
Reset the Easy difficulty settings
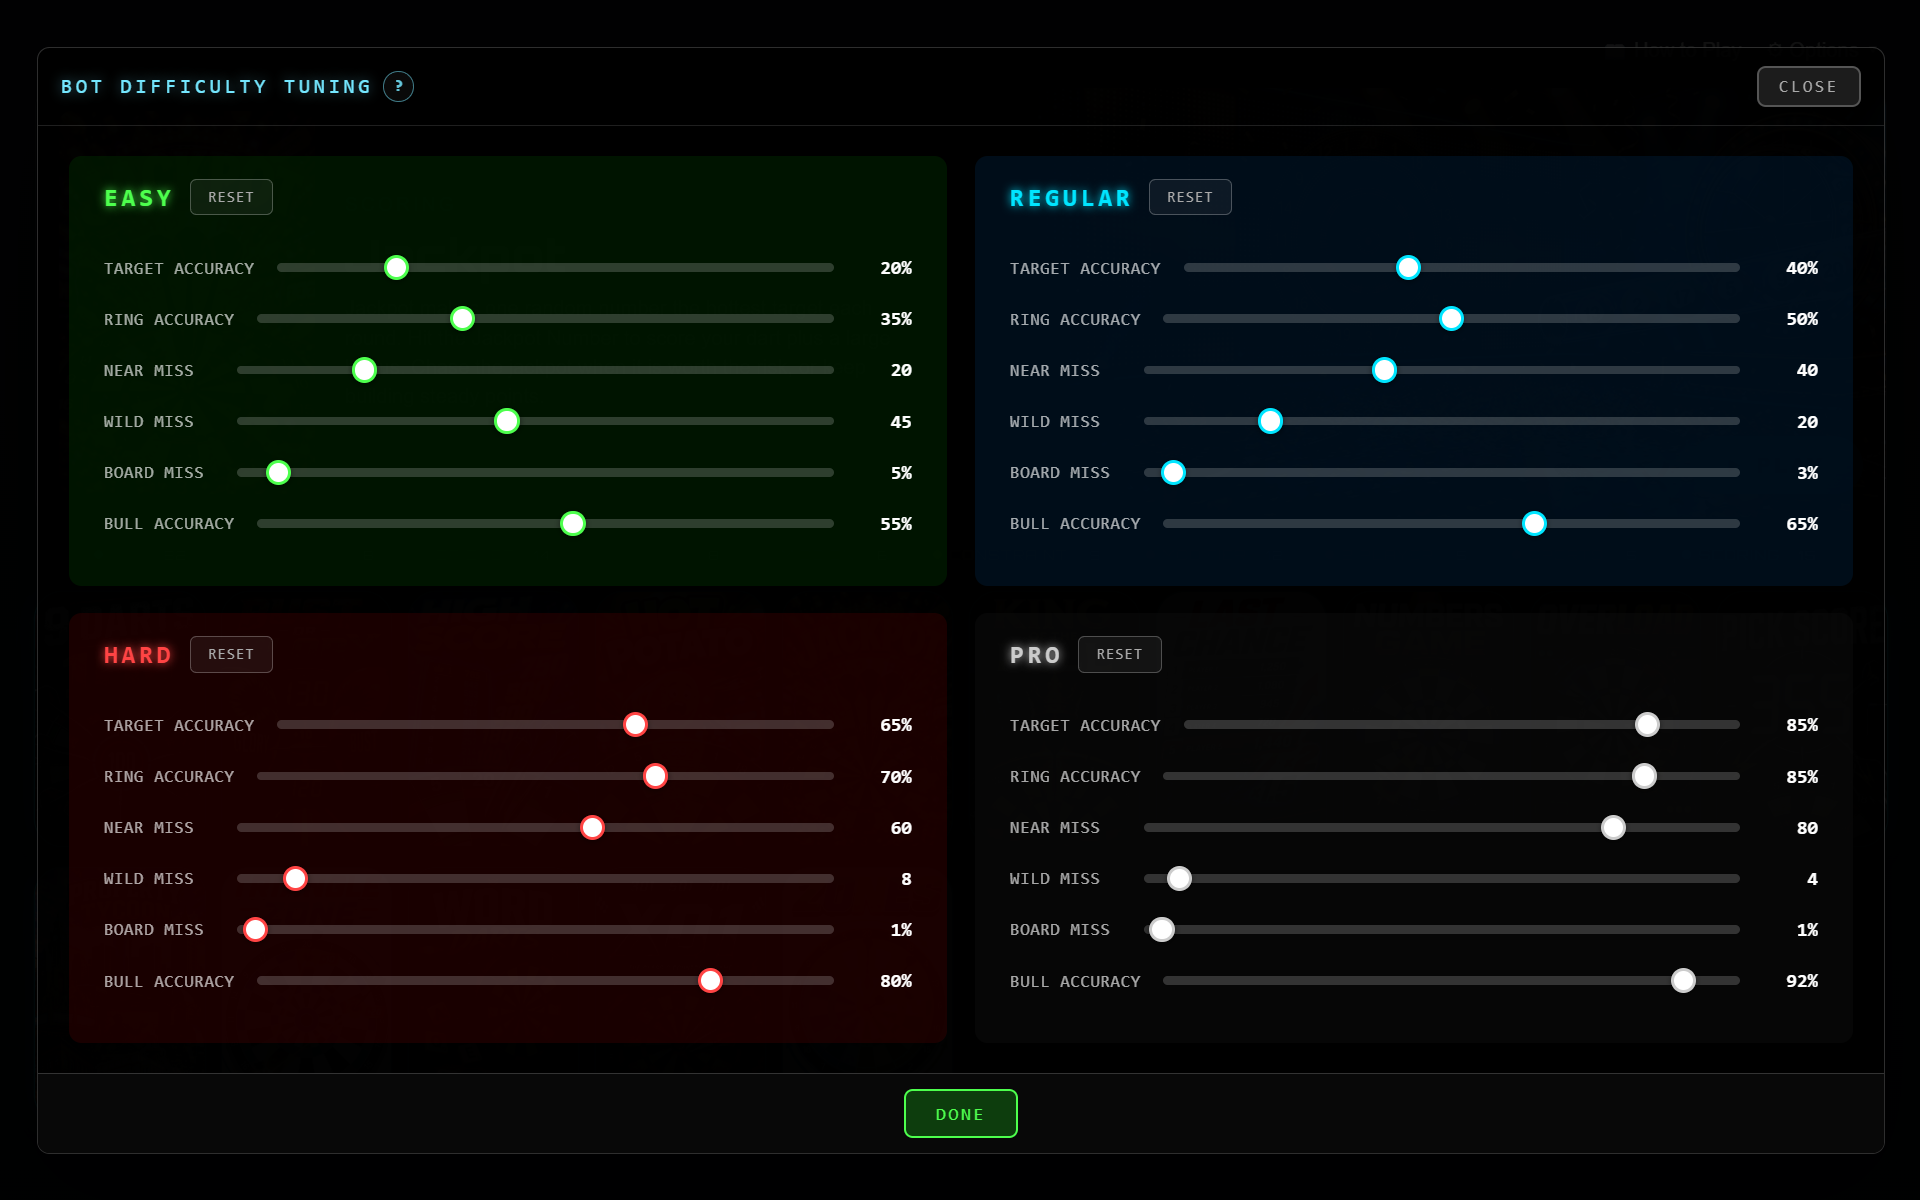tap(231, 197)
